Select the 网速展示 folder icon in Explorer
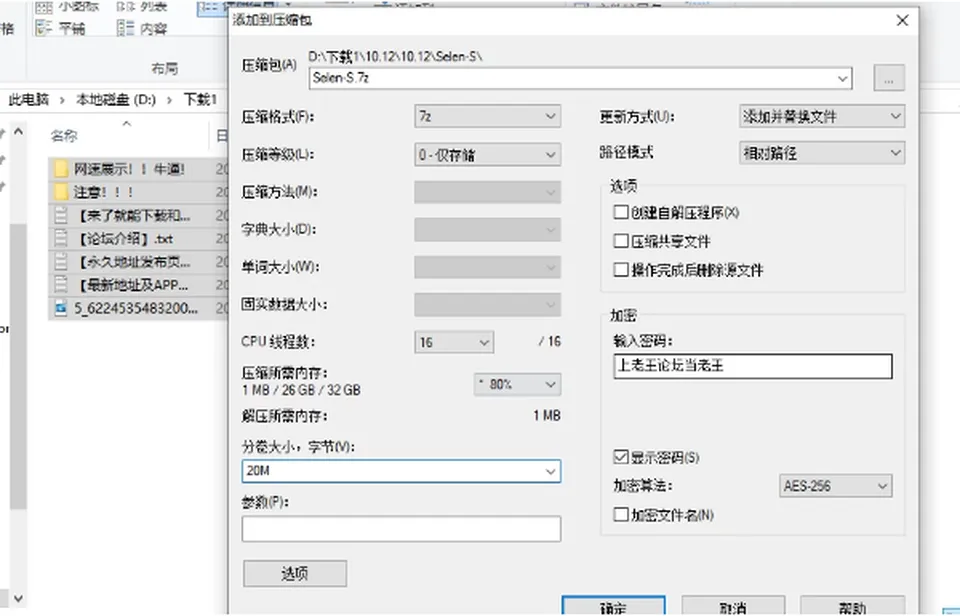Image resolution: width=960 pixels, height=616 pixels. click(61, 169)
